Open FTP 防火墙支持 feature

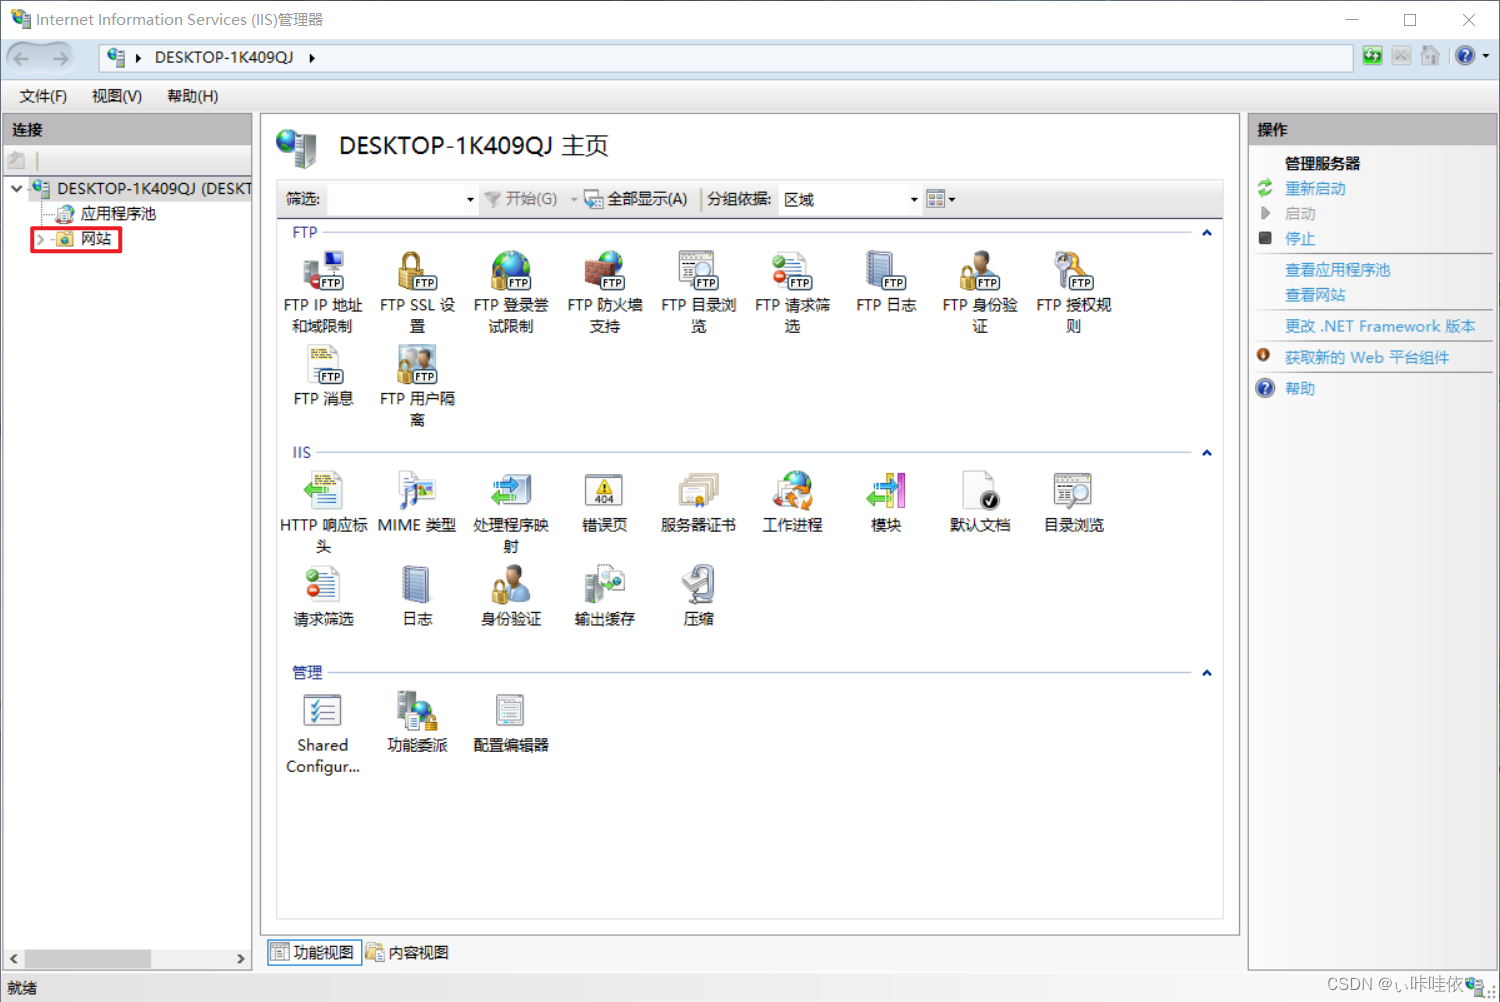pyautogui.click(x=605, y=292)
